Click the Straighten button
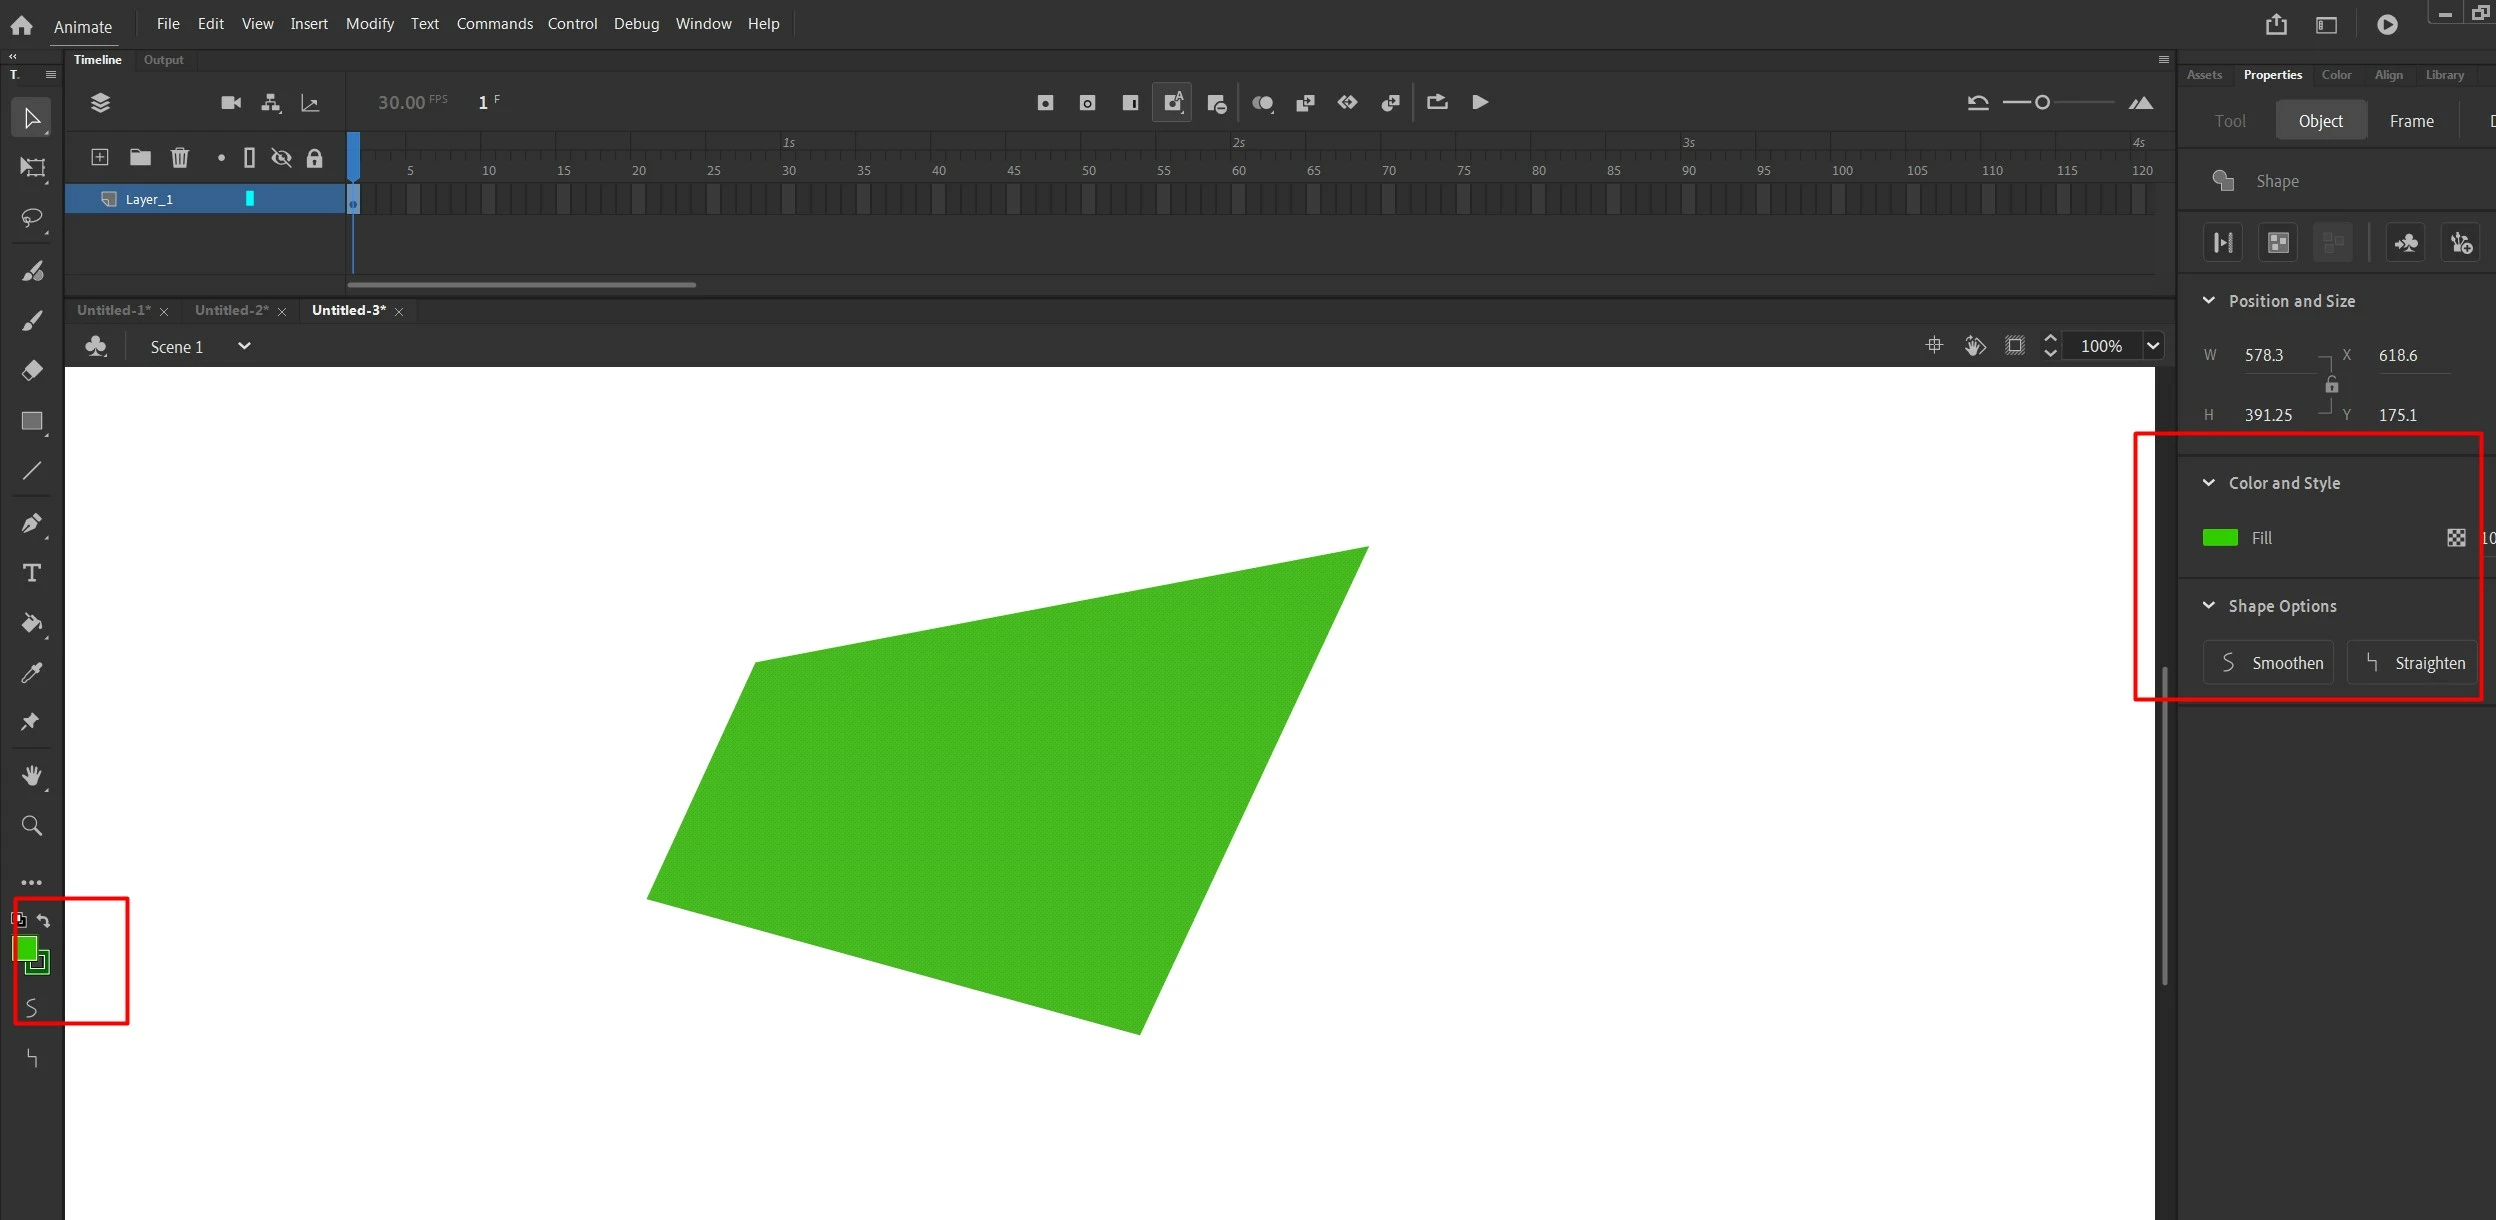This screenshot has width=2496, height=1220. pyautogui.click(x=2412, y=663)
